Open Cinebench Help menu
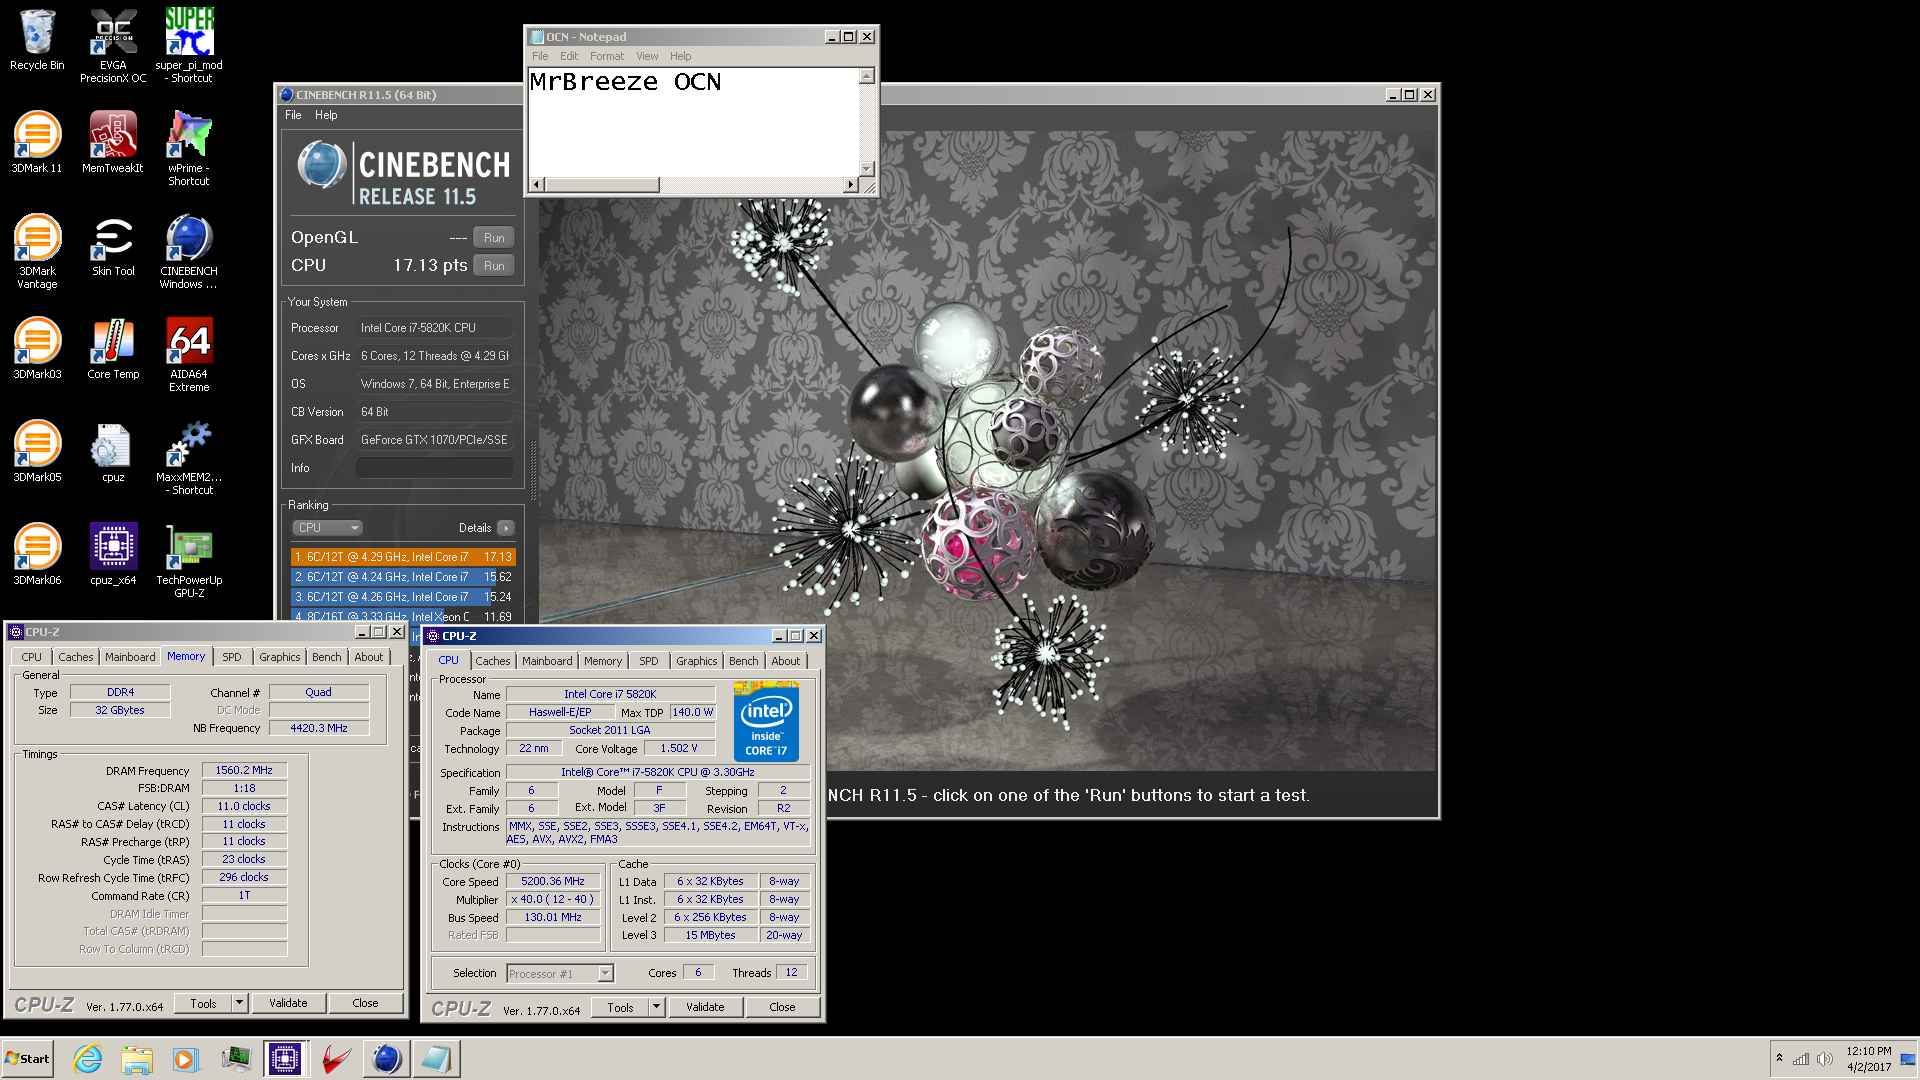The height and width of the screenshot is (1080, 1920). click(x=326, y=115)
